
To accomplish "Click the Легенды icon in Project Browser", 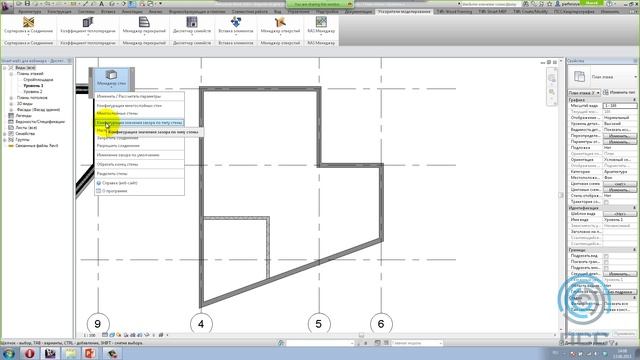I will [x=11, y=116].
